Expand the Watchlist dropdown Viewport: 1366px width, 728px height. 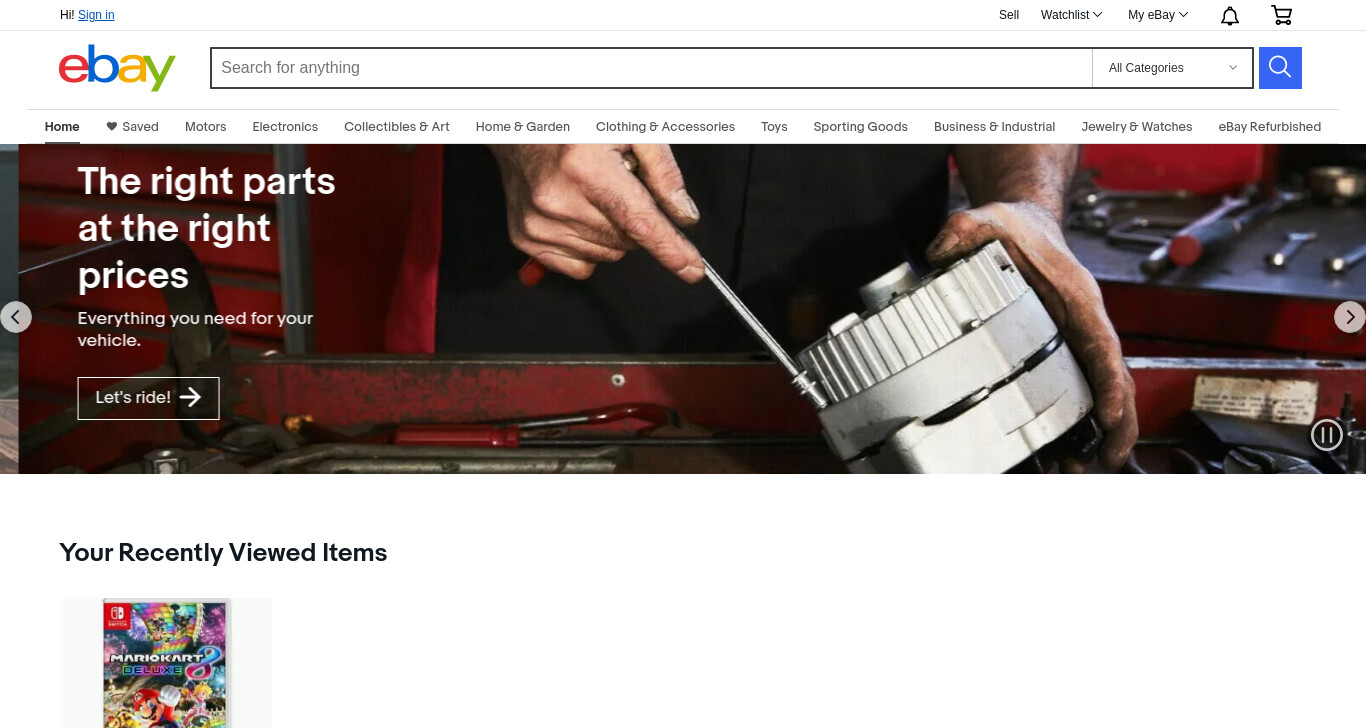pos(1071,15)
